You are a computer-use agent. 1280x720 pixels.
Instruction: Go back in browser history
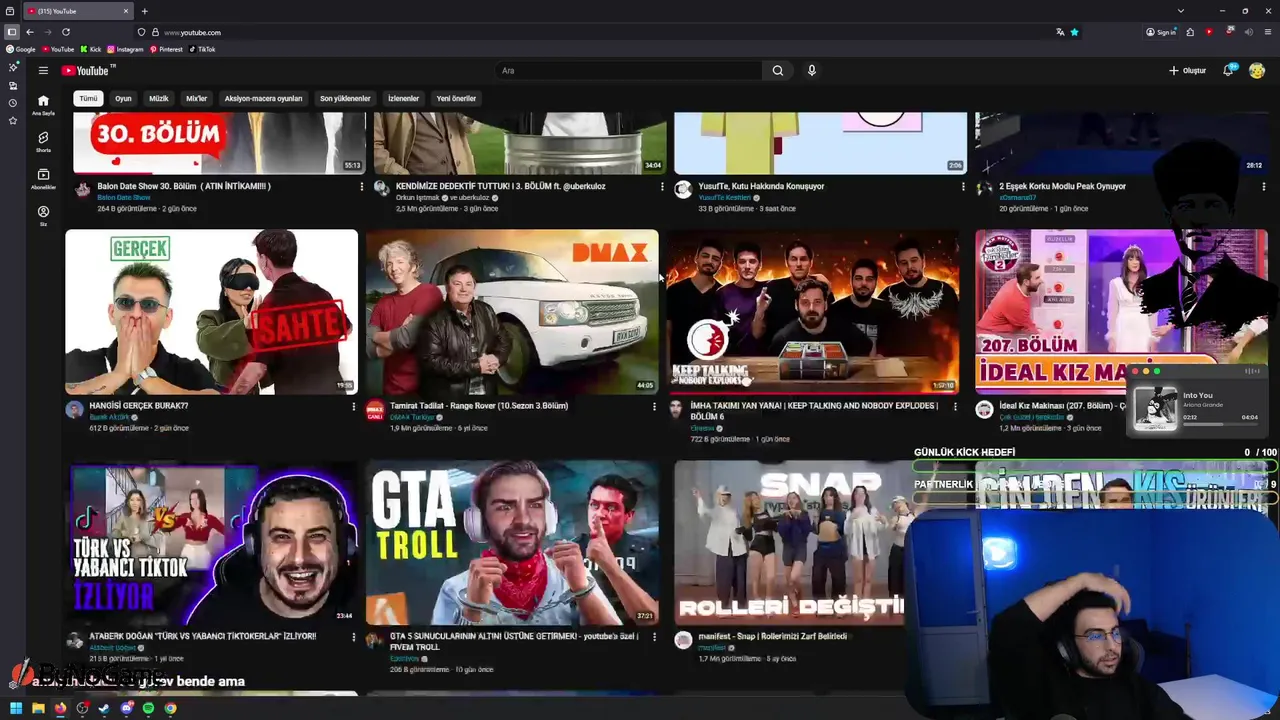coord(30,32)
